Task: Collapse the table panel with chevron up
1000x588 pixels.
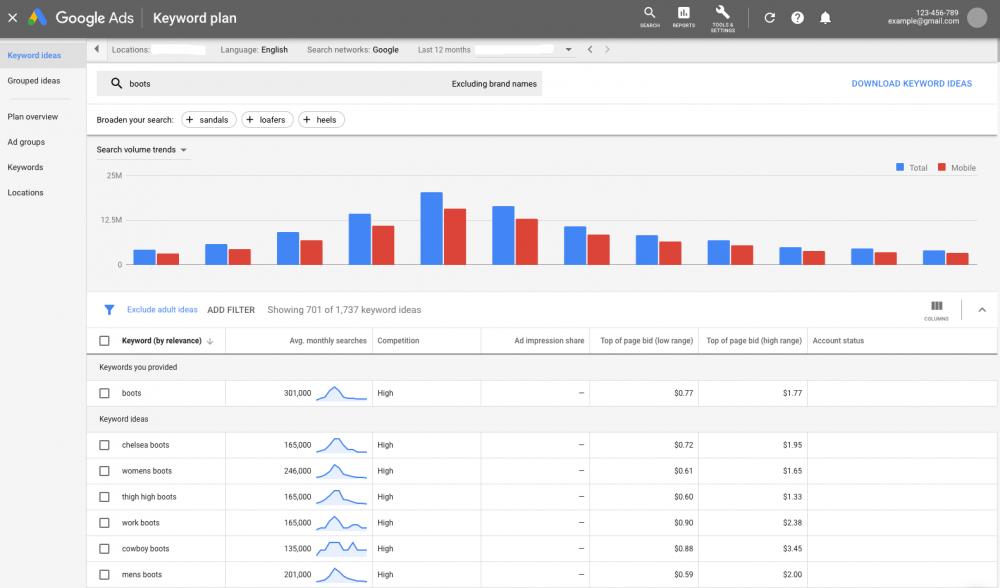Action: tap(982, 310)
